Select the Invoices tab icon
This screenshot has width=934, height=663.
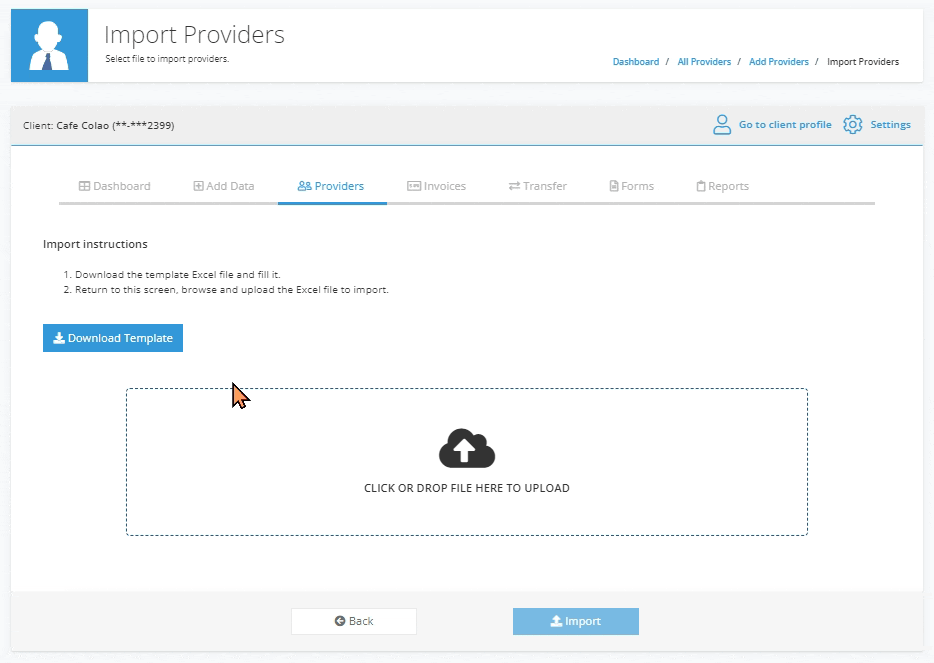pos(415,186)
